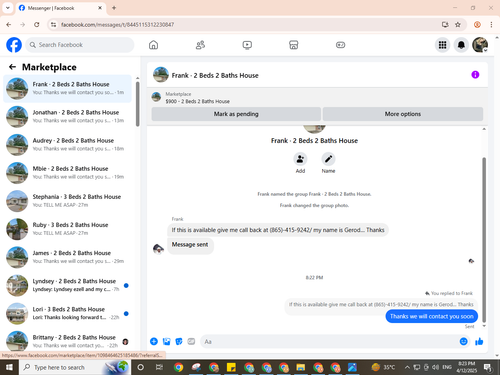Click the sent bubble 'Thanks we will contact you soon'
This screenshot has height=375, width=500.
click(x=432, y=316)
